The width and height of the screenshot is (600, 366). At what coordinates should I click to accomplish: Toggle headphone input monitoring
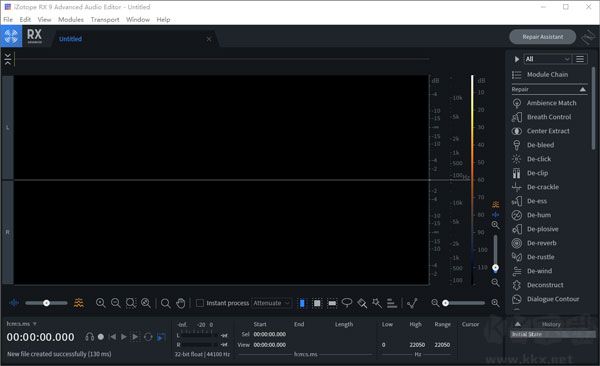(x=90, y=337)
